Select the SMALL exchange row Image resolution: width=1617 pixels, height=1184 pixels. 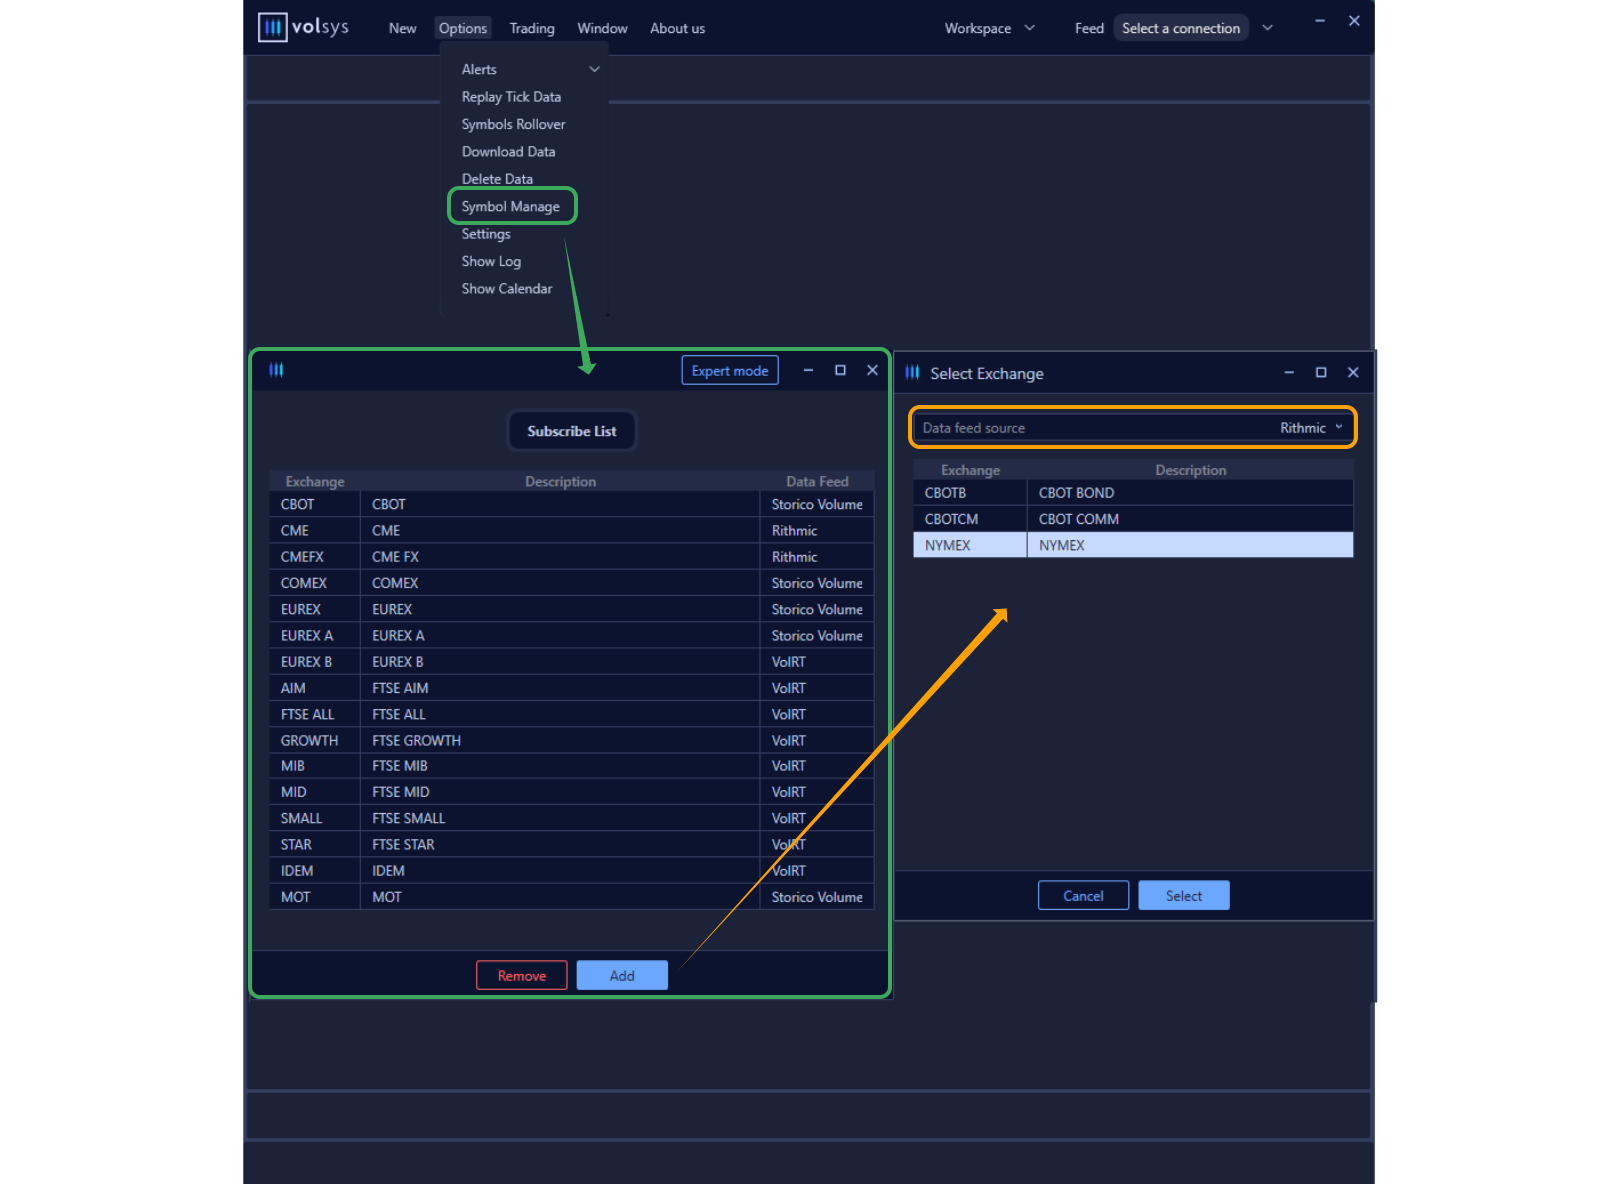[x=572, y=818]
